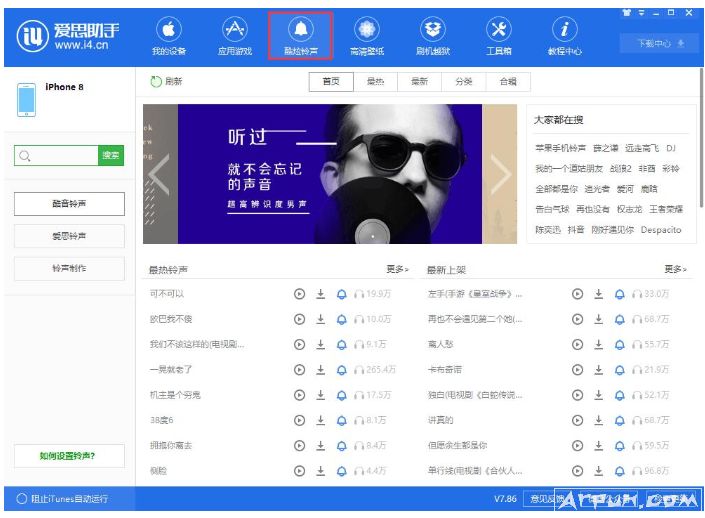705x518 pixels.
Task: Click bell icon for 左手(手游《皇室战争》)
Action: pyautogui.click(x=620, y=294)
